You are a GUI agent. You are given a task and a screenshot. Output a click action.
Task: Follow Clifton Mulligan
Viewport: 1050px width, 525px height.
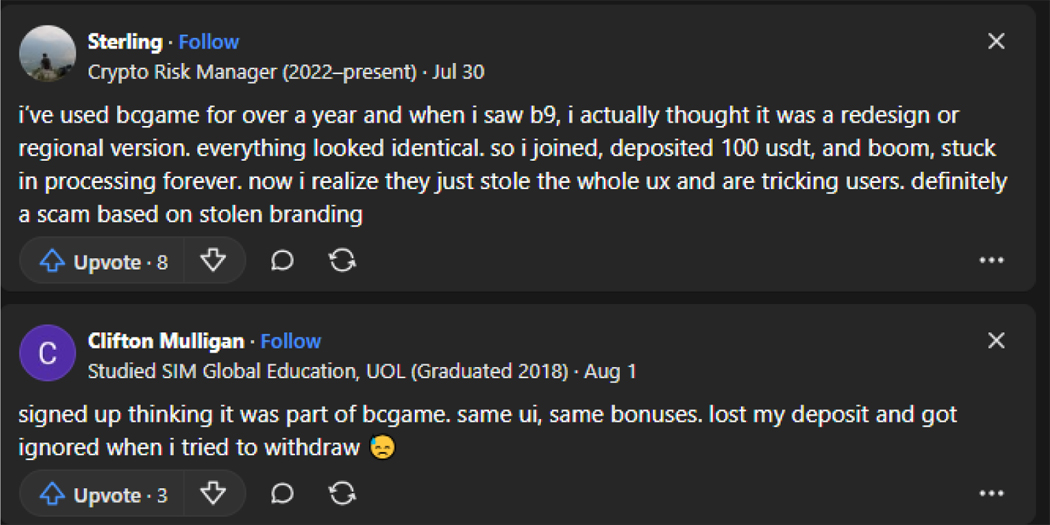coord(290,341)
